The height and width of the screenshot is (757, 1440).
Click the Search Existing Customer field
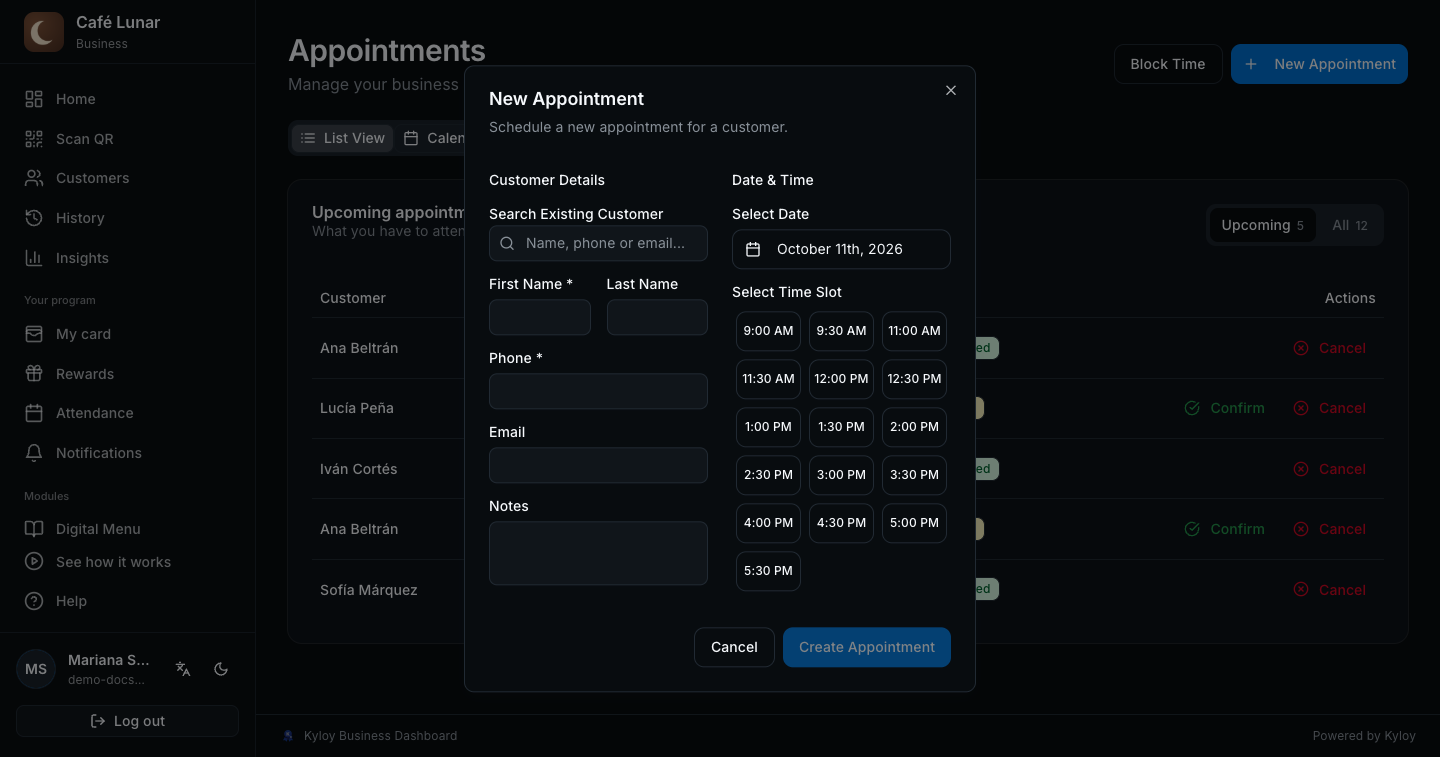tap(598, 243)
